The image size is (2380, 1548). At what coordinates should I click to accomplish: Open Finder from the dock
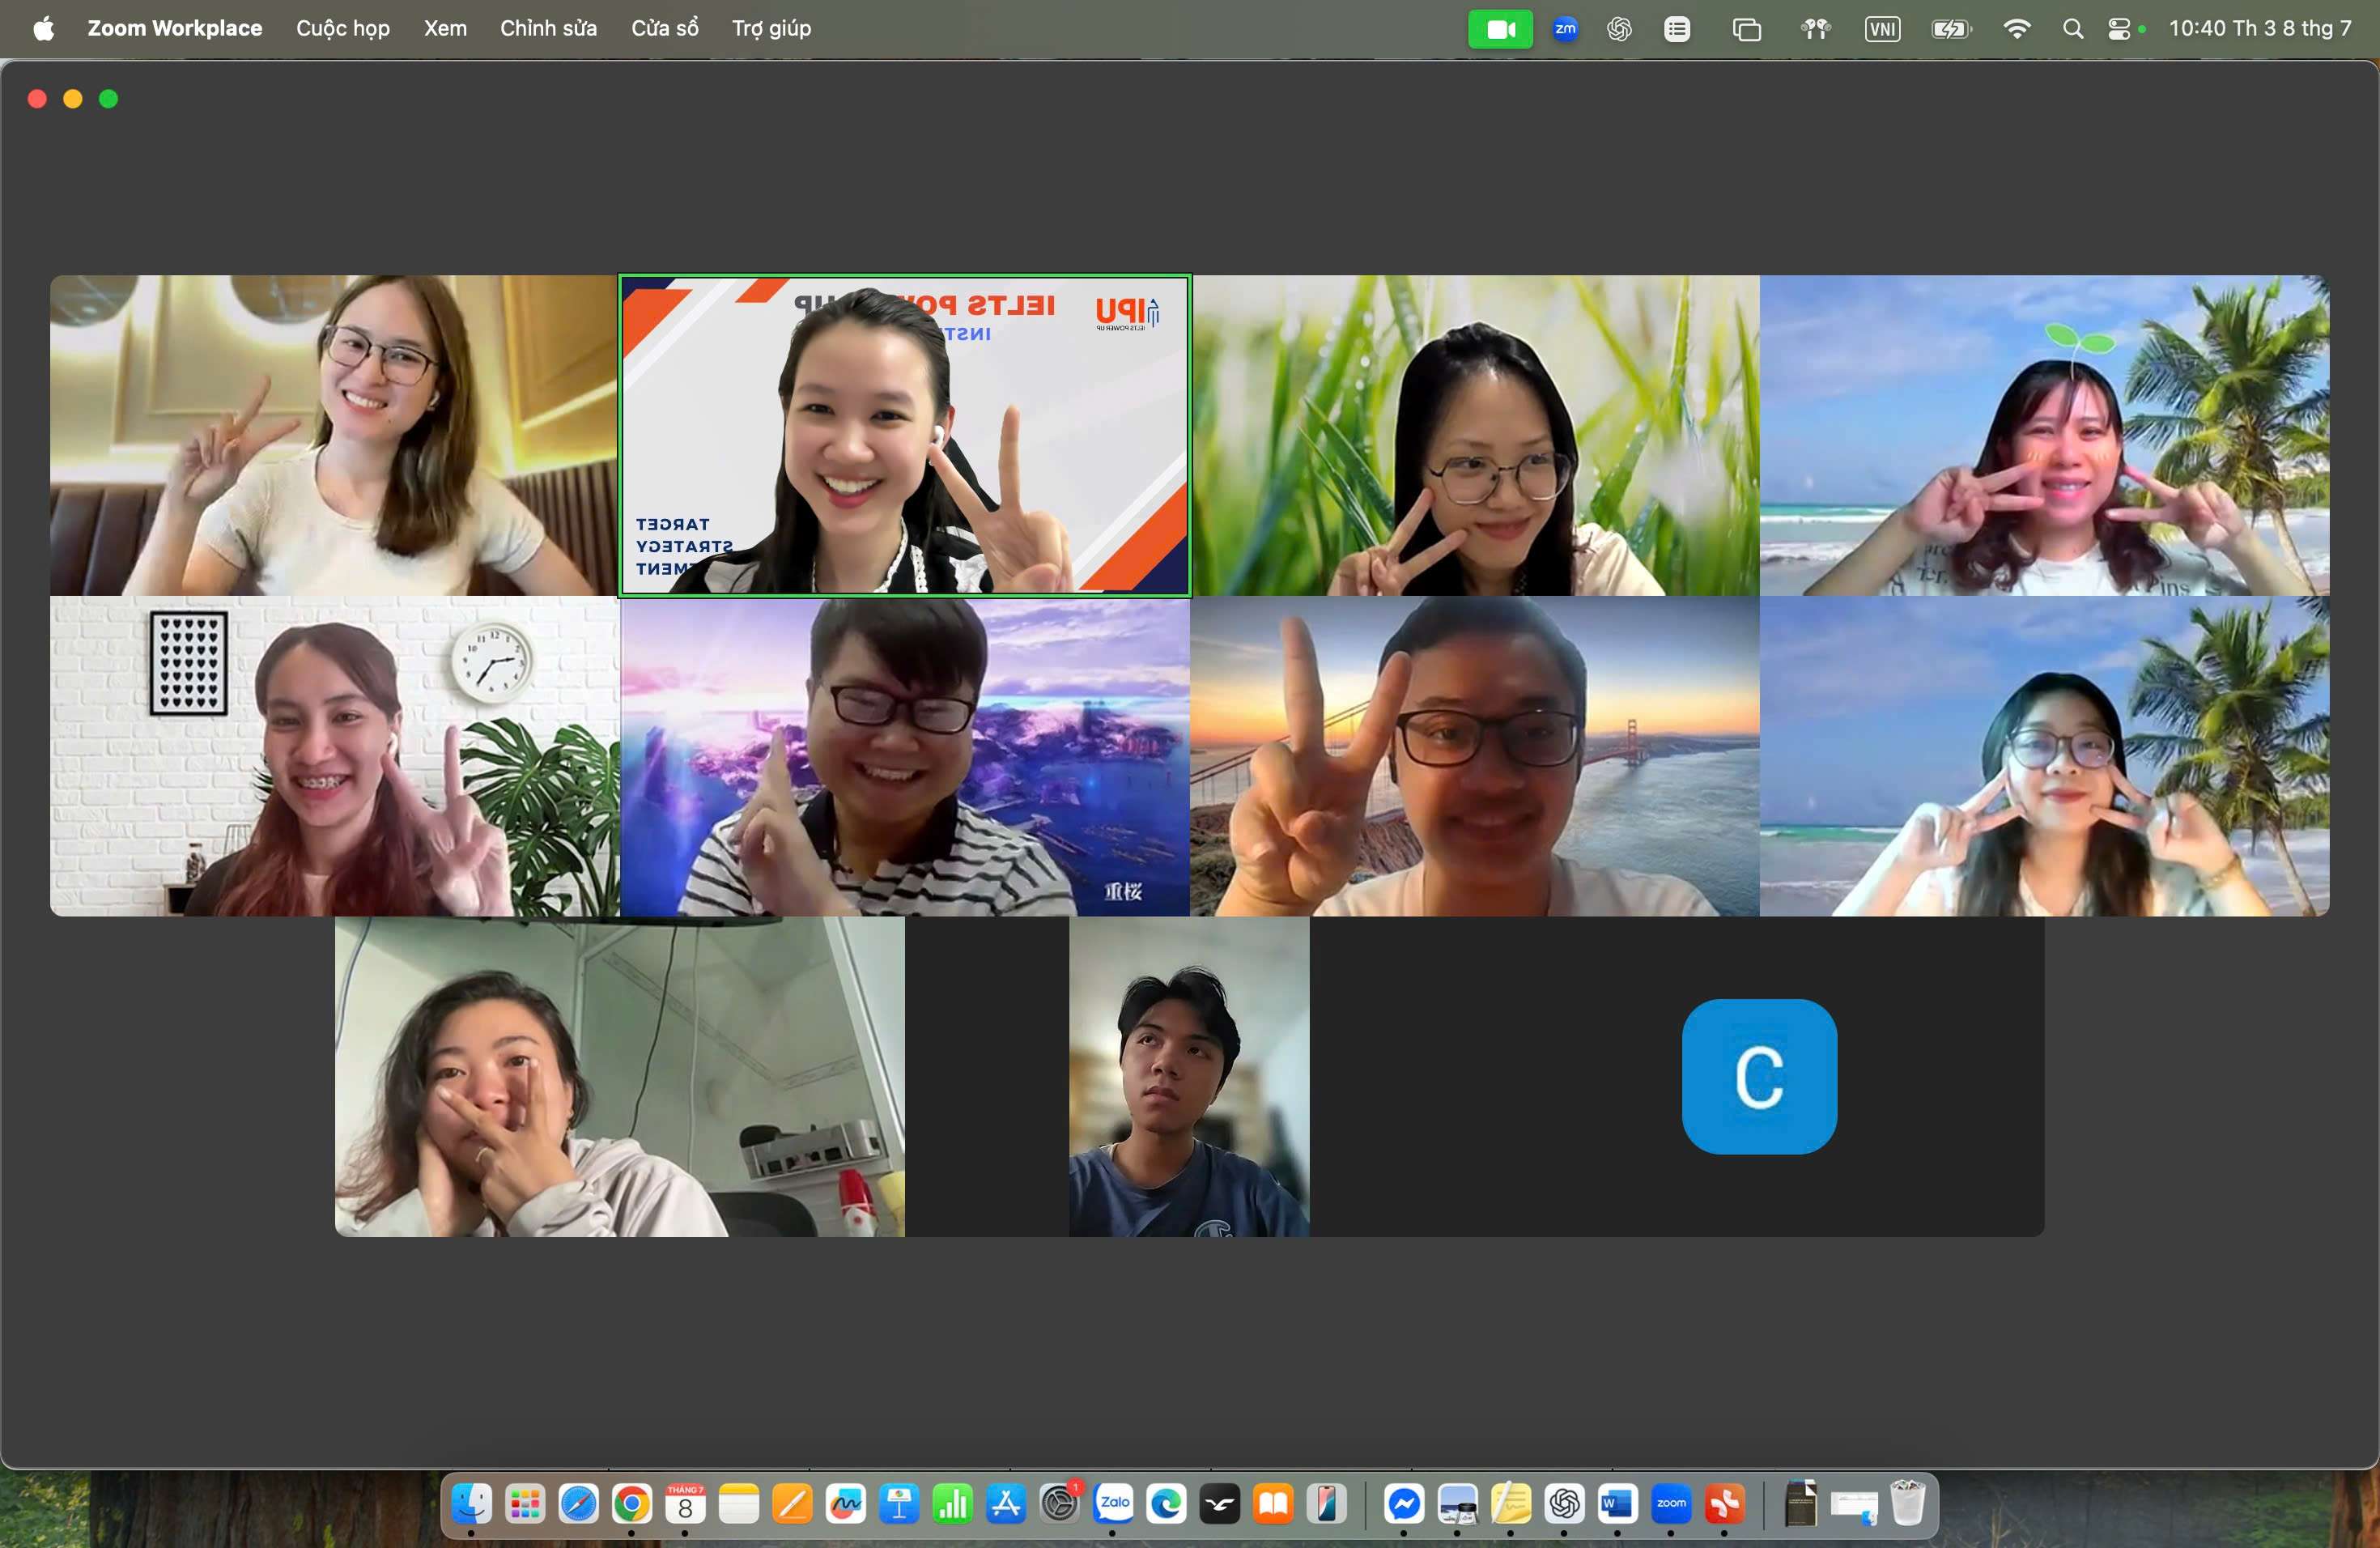pos(471,1503)
